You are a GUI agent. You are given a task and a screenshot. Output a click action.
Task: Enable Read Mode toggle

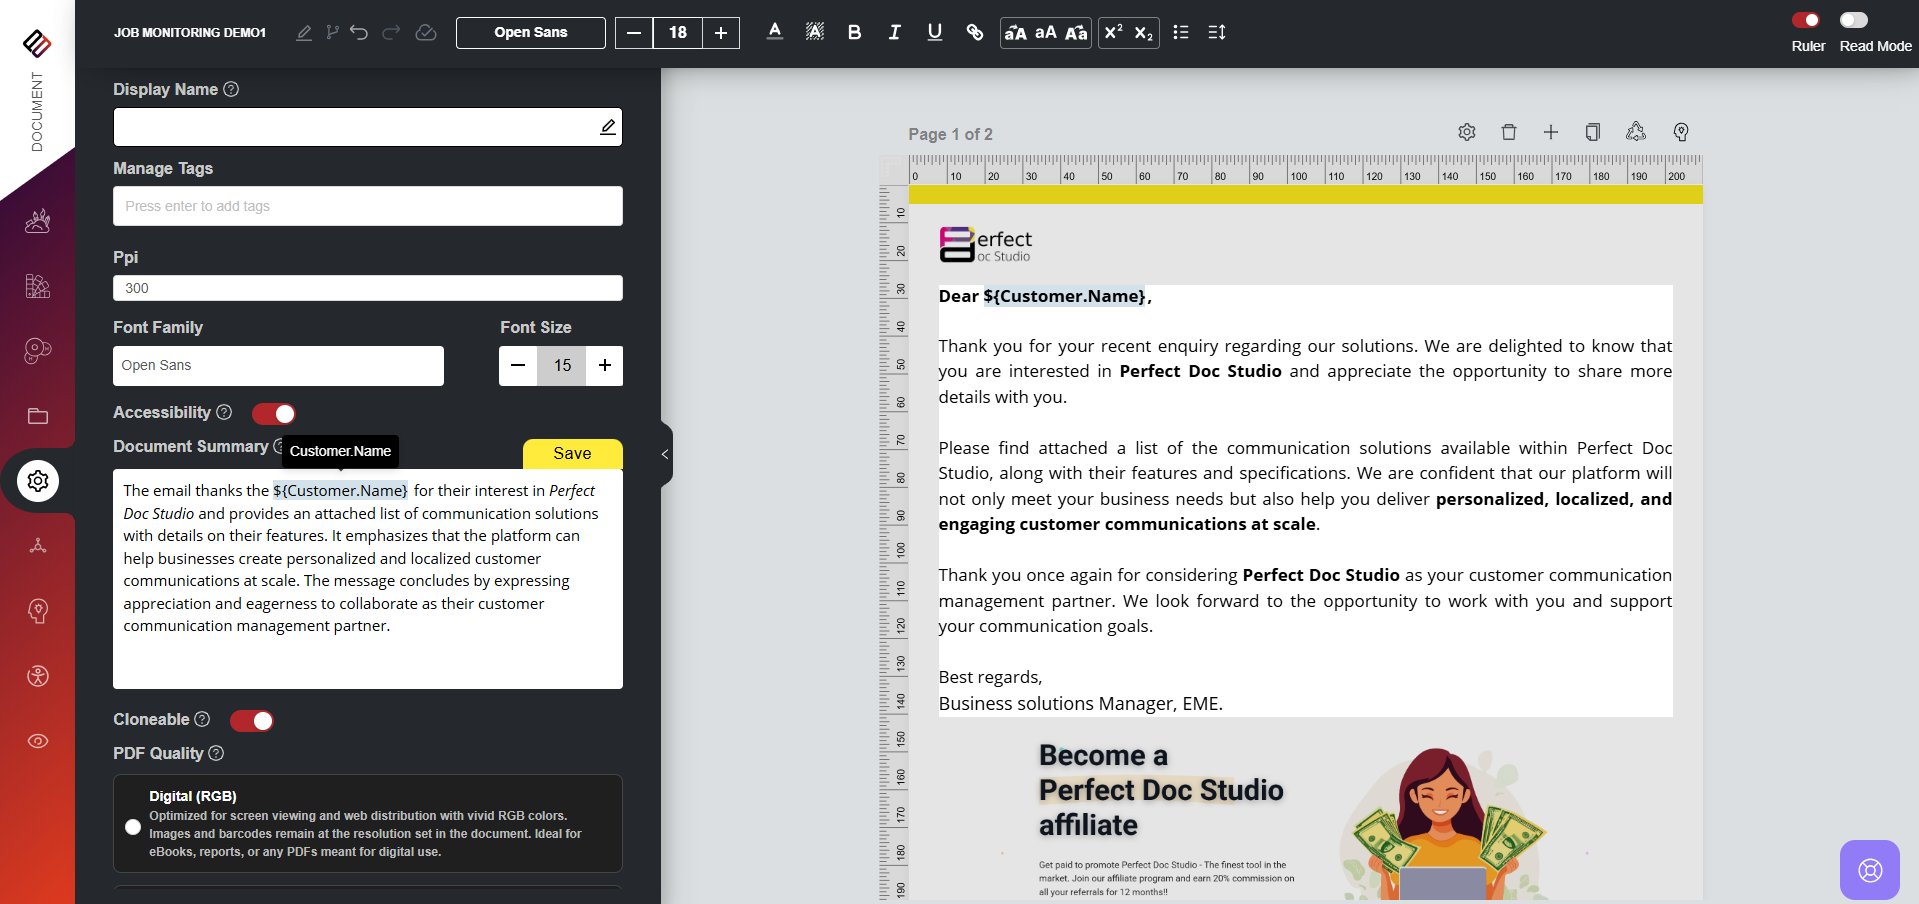pyautogui.click(x=1853, y=20)
